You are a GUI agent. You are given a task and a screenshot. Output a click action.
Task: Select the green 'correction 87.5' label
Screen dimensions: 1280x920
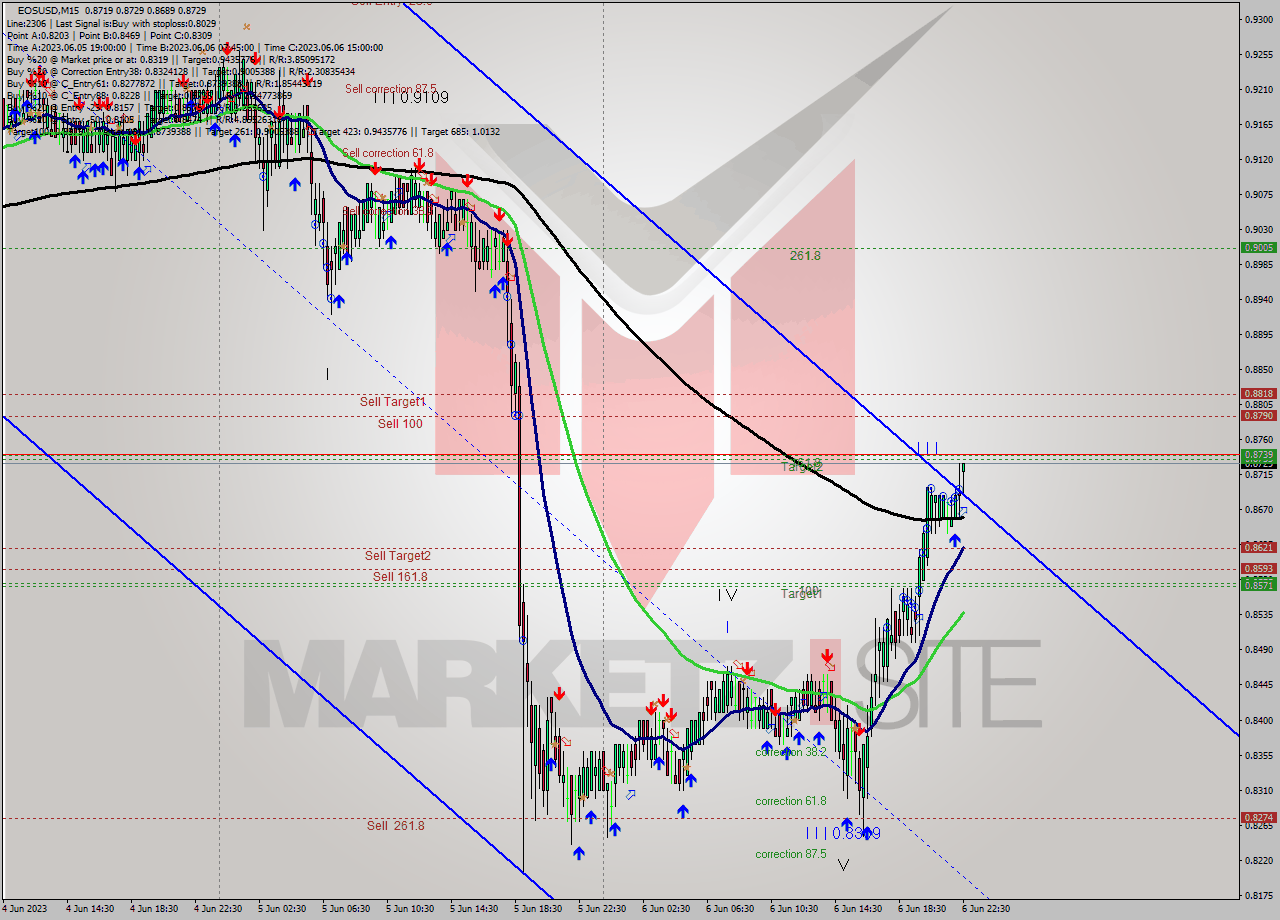[x=791, y=854]
